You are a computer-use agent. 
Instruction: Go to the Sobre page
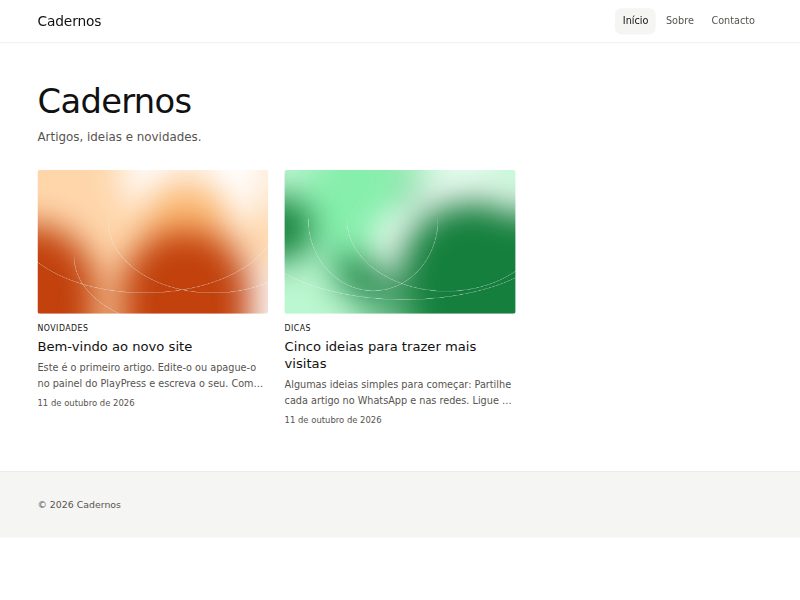pyautogui.click(x=680, y=21)
